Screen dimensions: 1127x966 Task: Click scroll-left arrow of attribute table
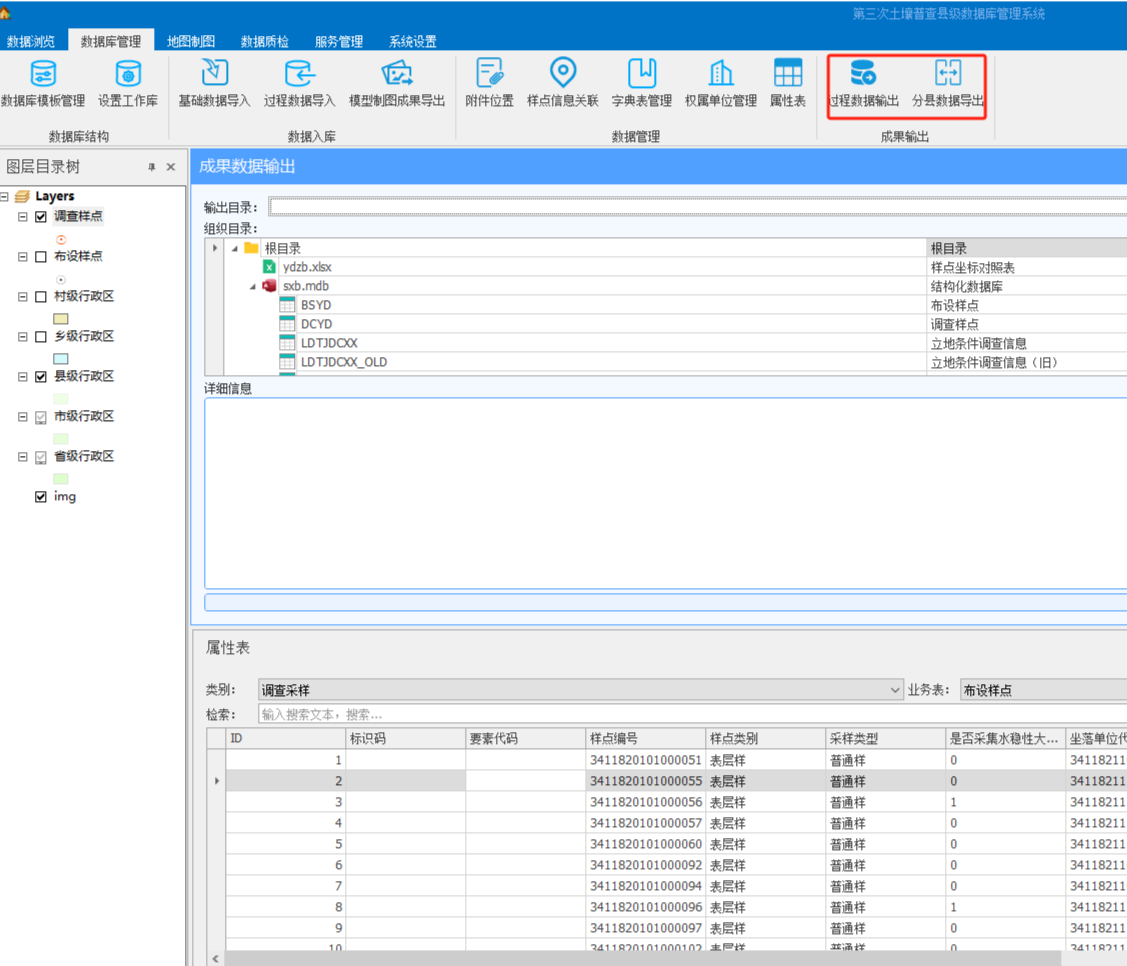tap(216, 959)
